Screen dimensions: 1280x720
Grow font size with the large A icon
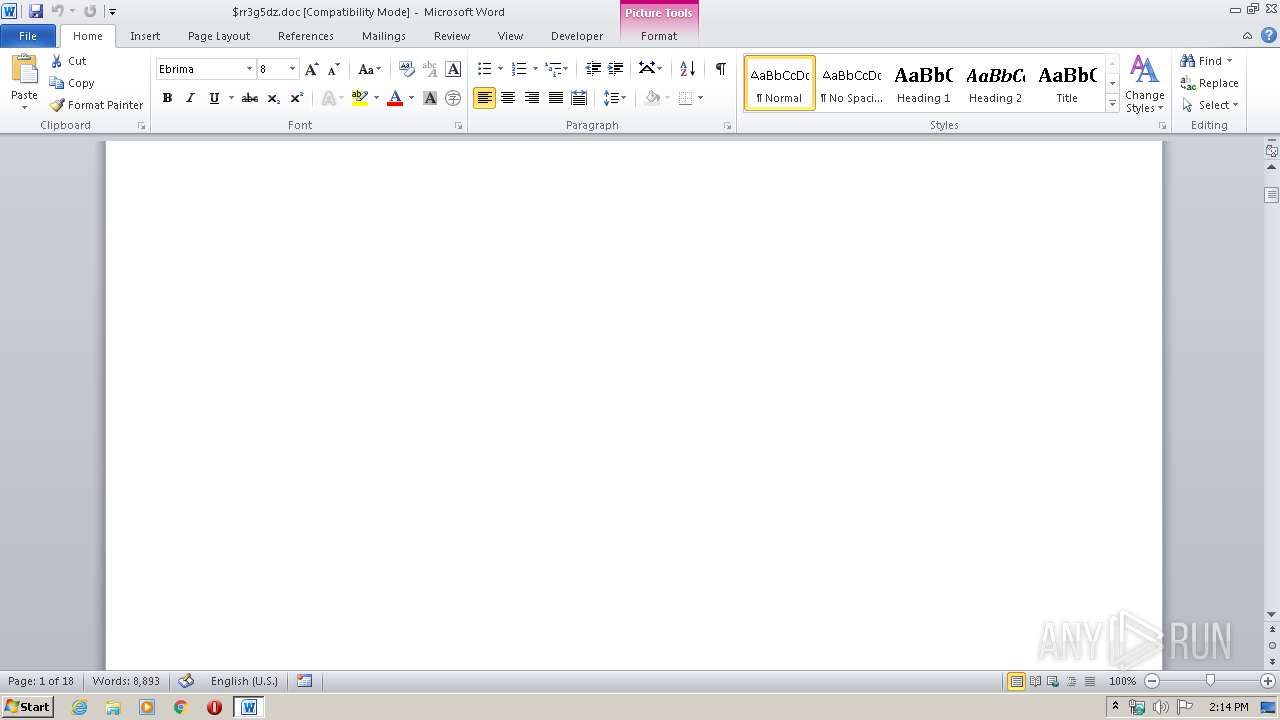click(312, 69)
